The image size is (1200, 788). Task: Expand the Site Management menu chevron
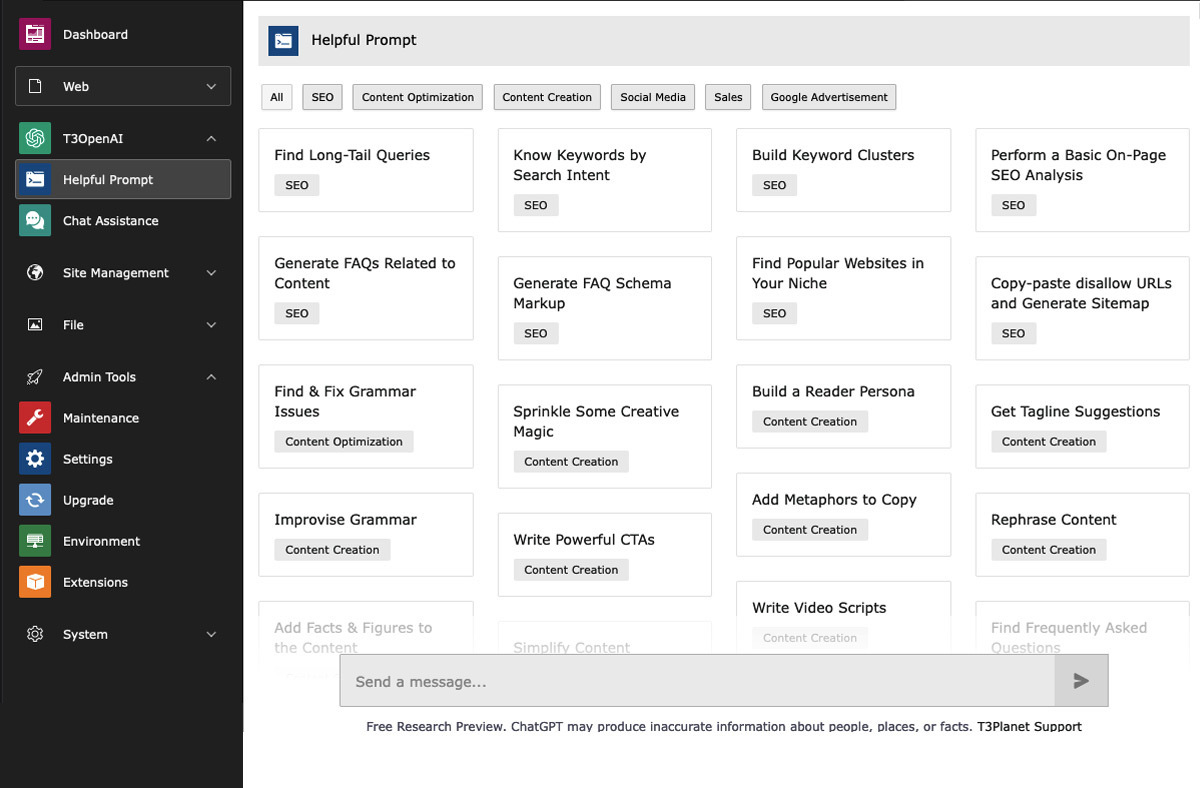click(x=211, y=273)
